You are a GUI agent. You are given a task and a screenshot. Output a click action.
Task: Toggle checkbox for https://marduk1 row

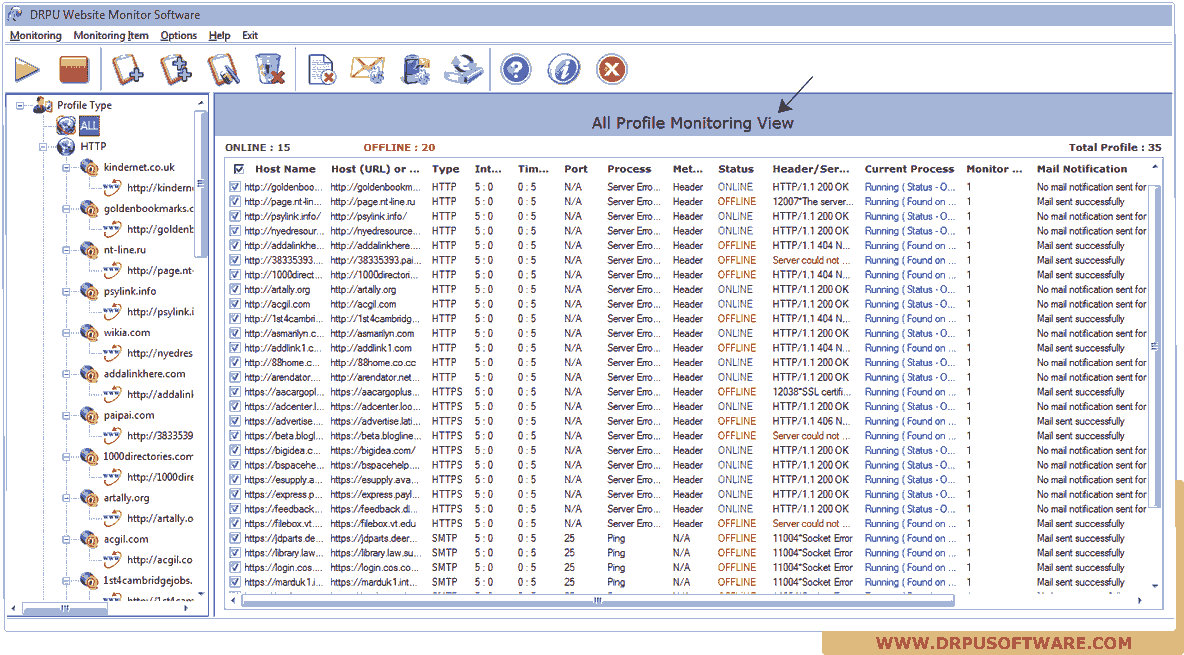(235, 582)
